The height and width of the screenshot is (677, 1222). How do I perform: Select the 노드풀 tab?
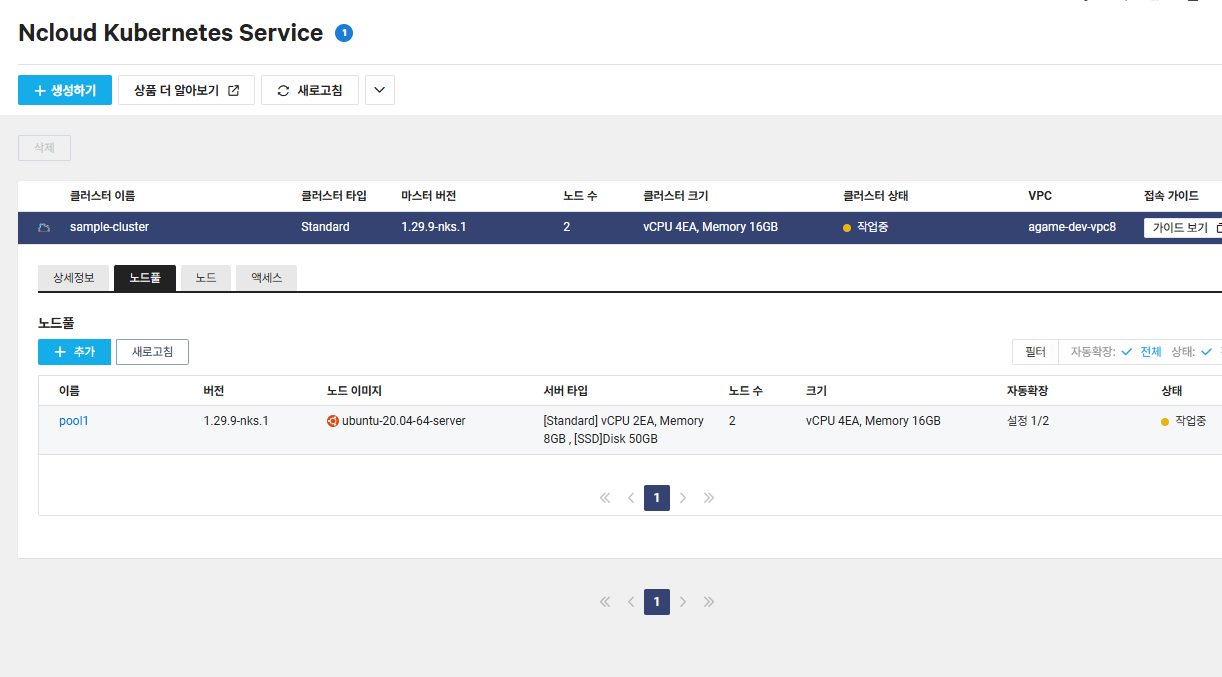point(145,278)
